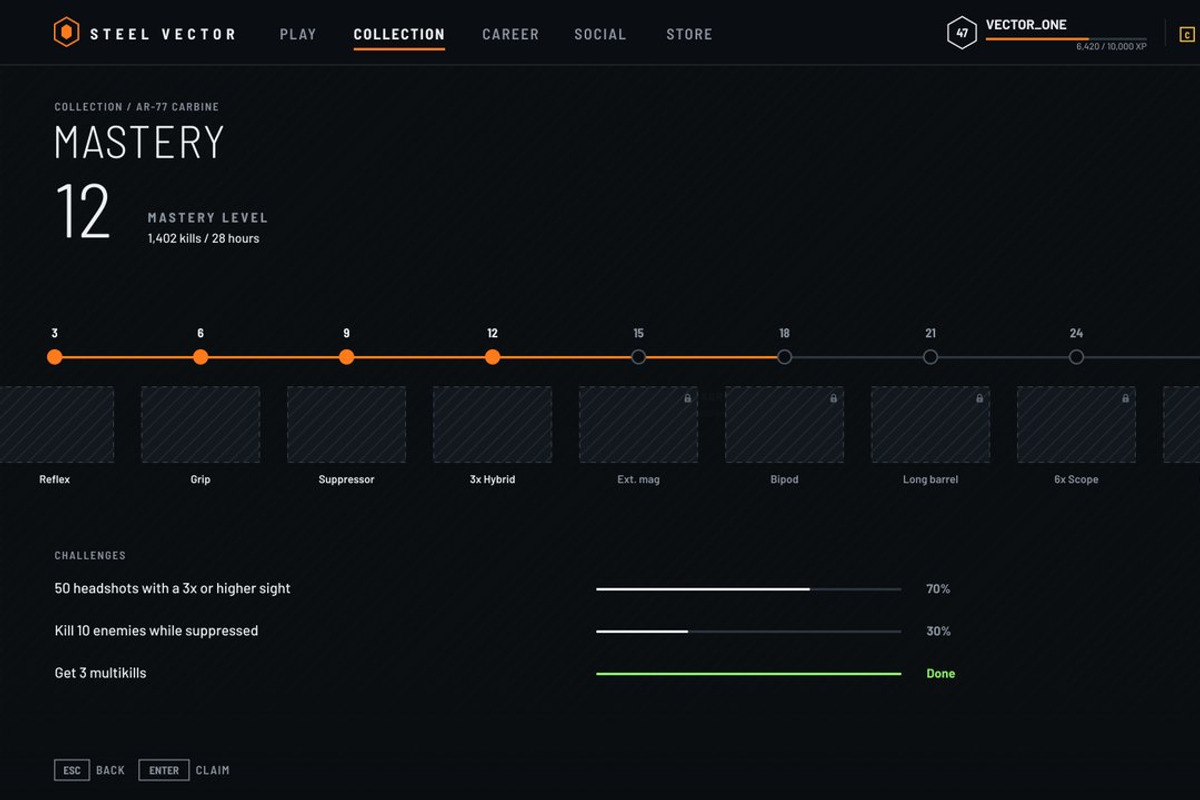
Task: Go to the SOCIAL tab
Action: 600,34
